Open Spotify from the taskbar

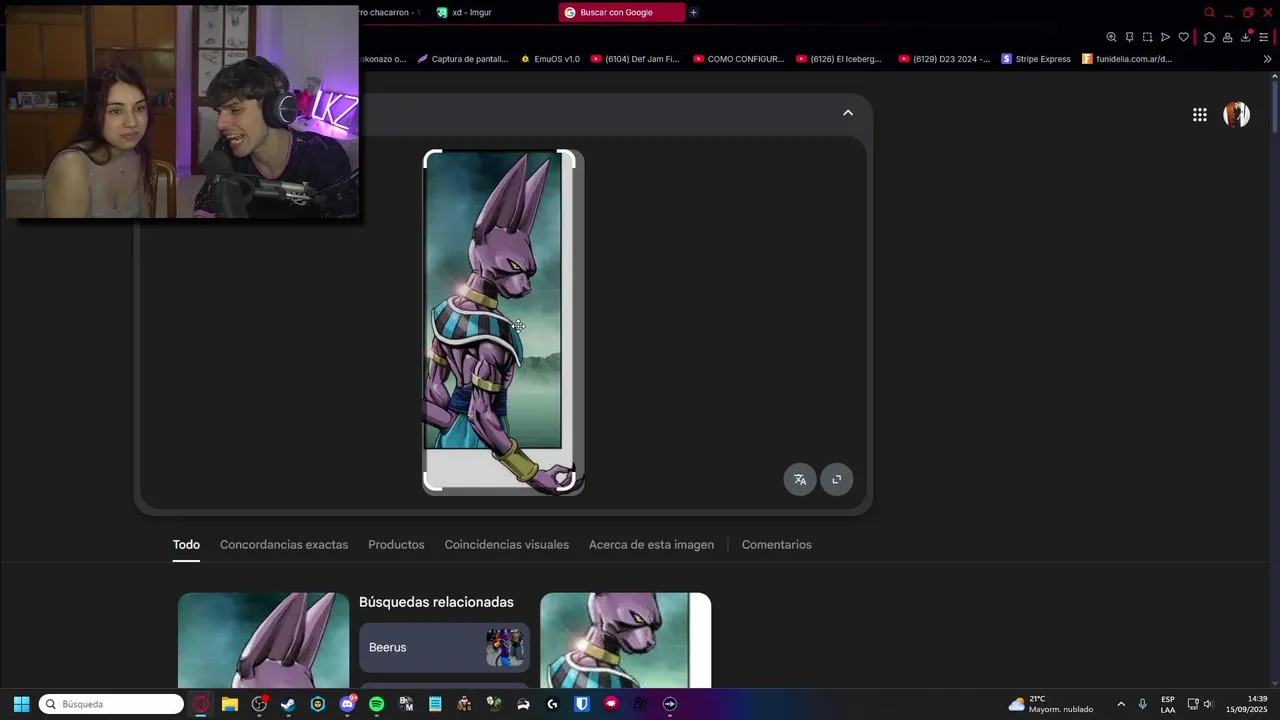[x=376, y=704]
